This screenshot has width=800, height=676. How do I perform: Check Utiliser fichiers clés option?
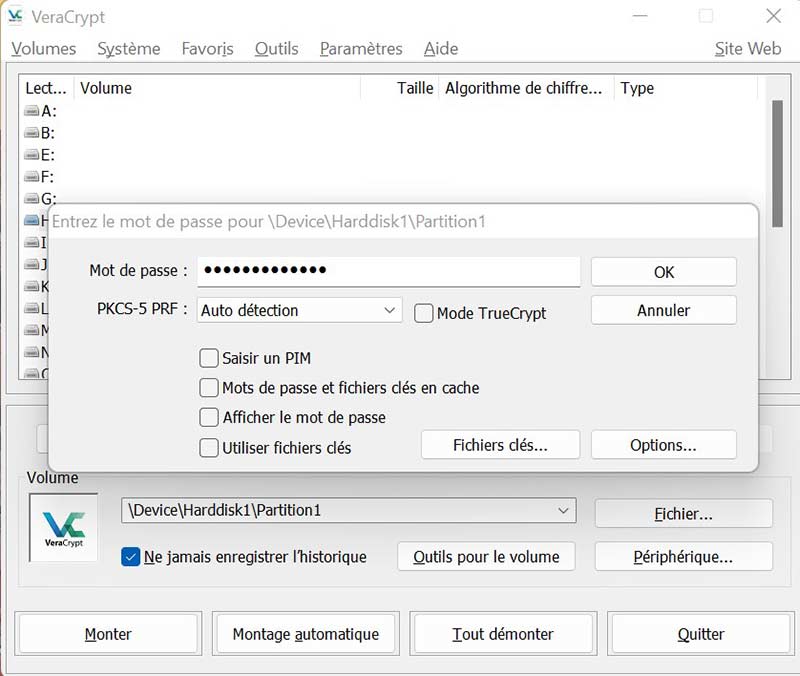[209, 448]
